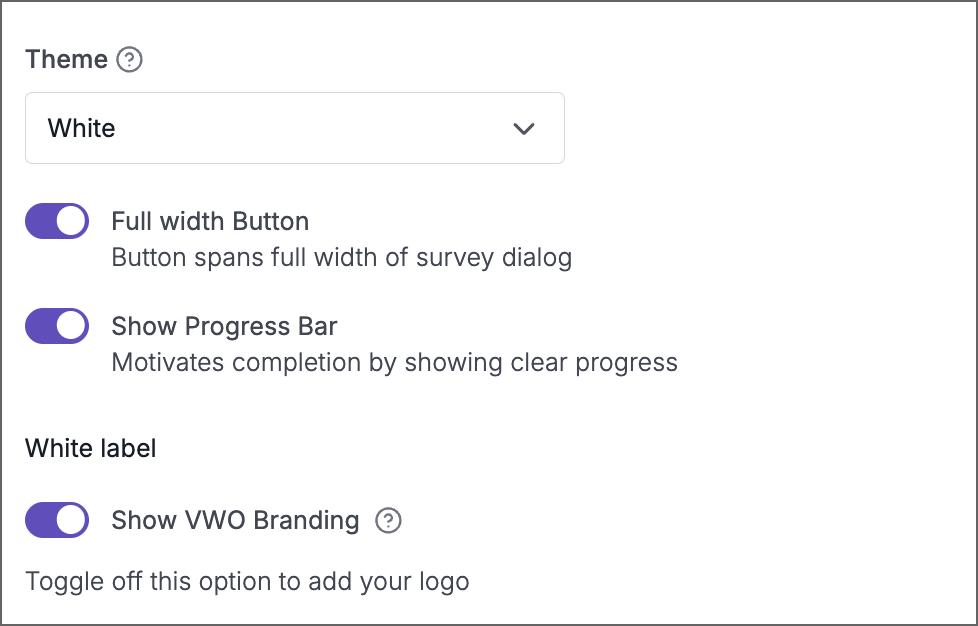Select the White label section heading
Screen dimensions: 978x626
tap(90, 448)
